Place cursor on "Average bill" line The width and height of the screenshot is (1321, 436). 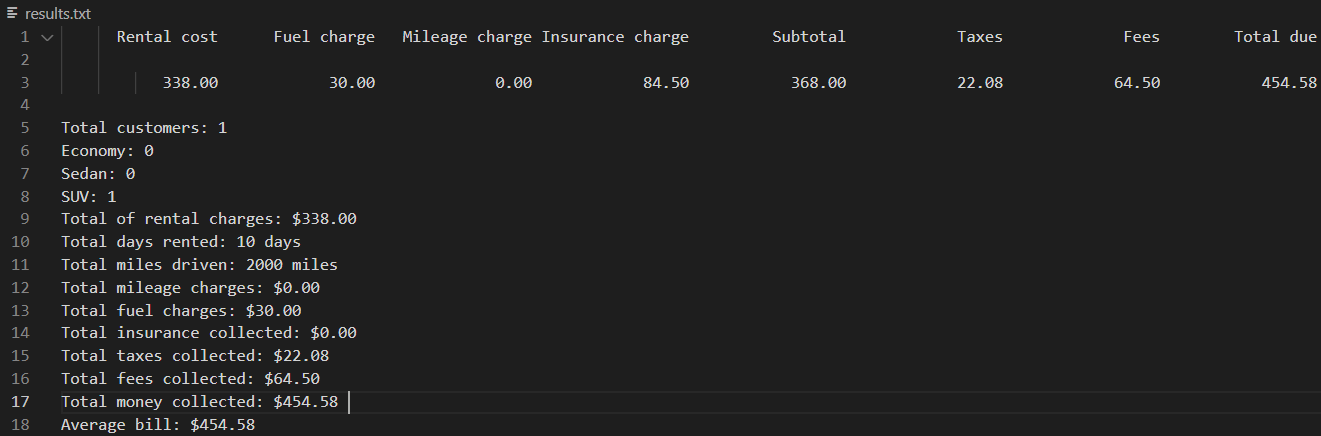(x=158, y=425)
